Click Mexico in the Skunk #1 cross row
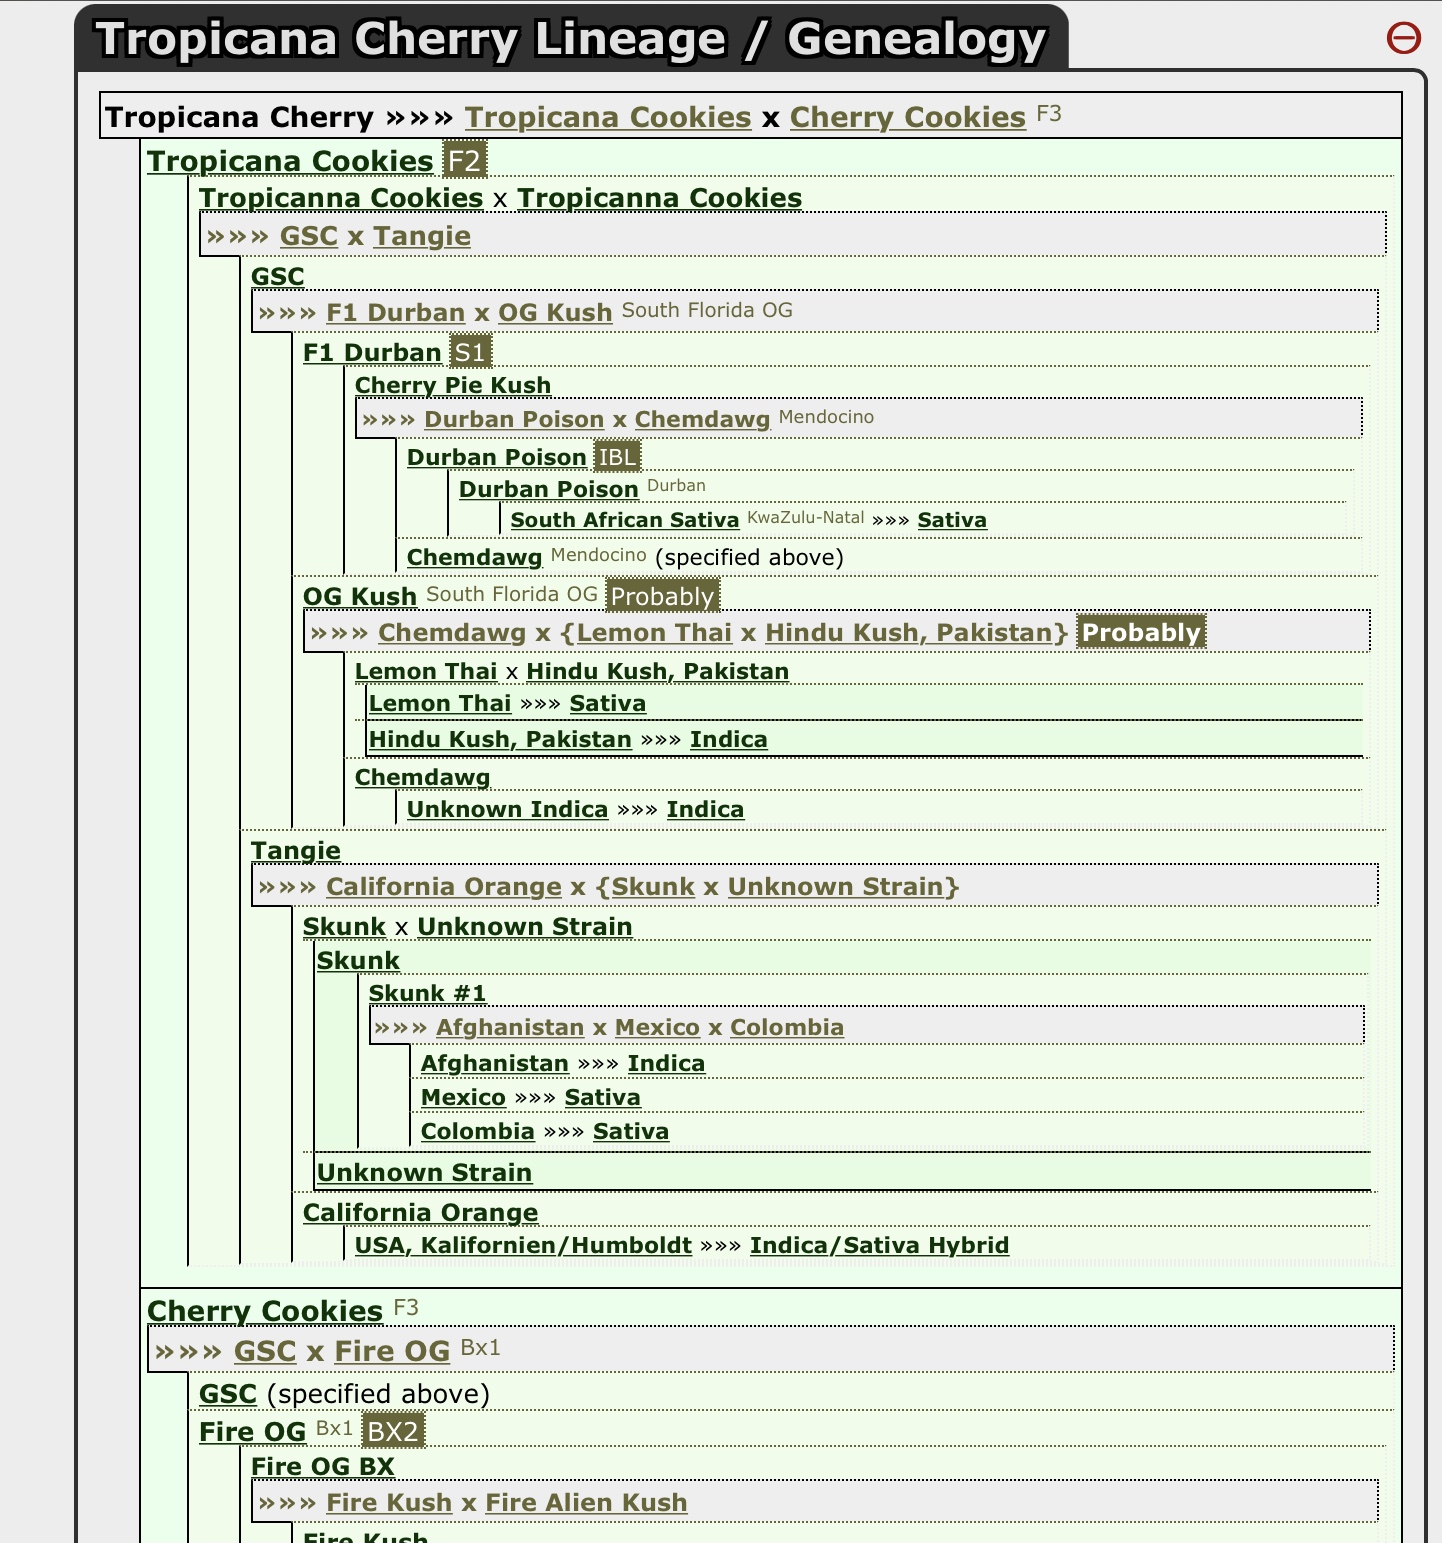Viewport: 1442px width, 1543px height. 657,1028
